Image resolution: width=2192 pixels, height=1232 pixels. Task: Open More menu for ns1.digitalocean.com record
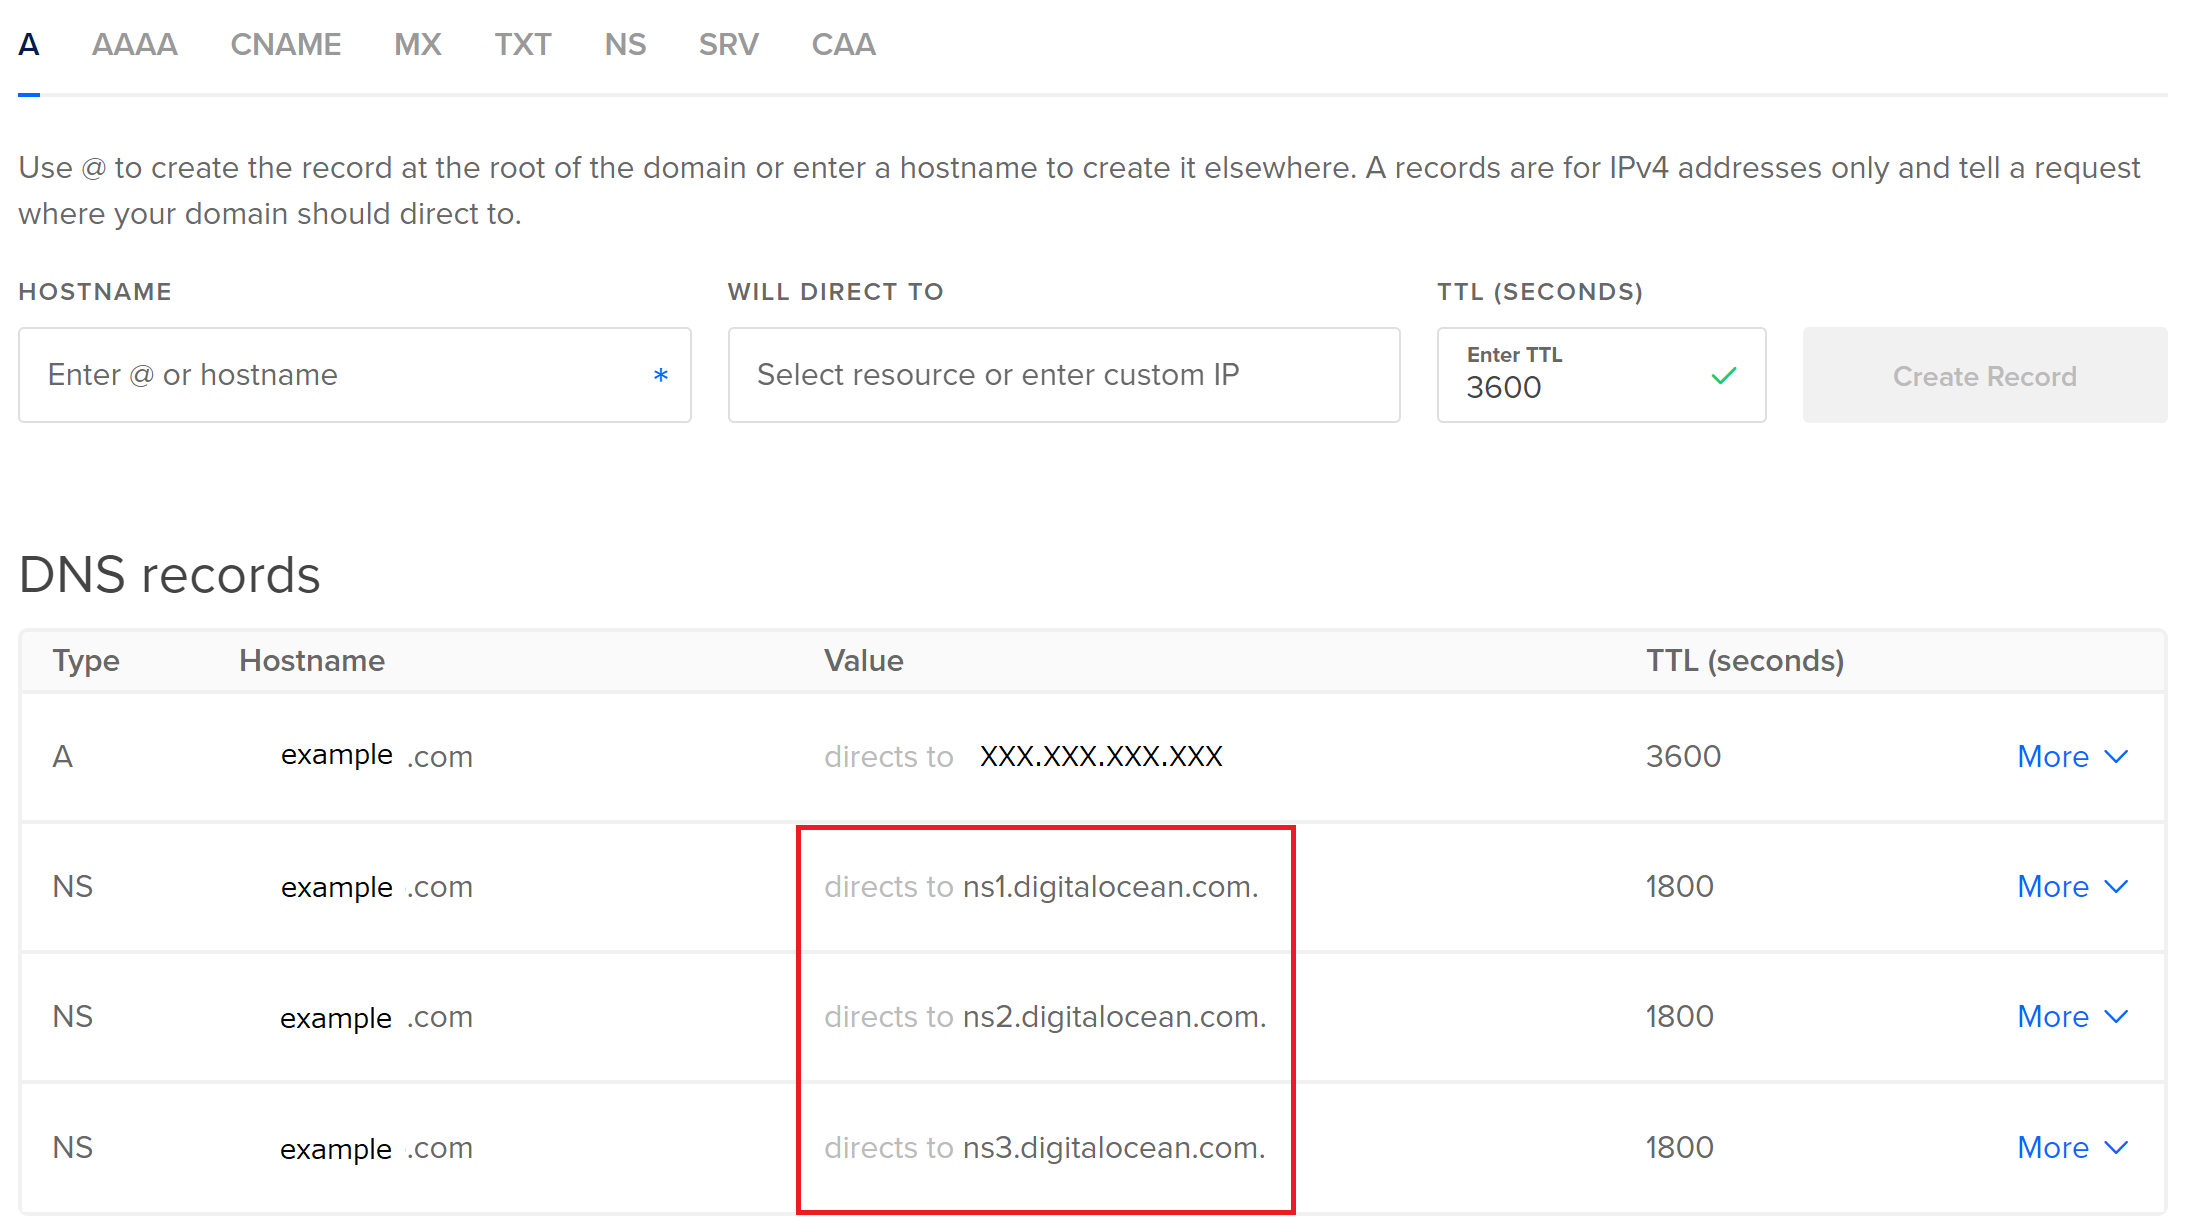tap(2071, 887)
